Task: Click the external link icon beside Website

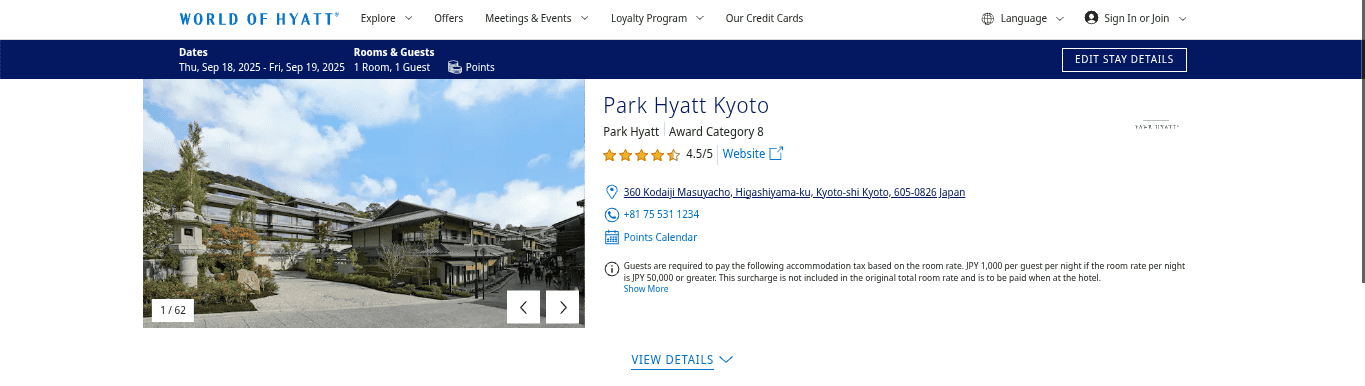Action: pyautogui.click(x=776, y=153)
